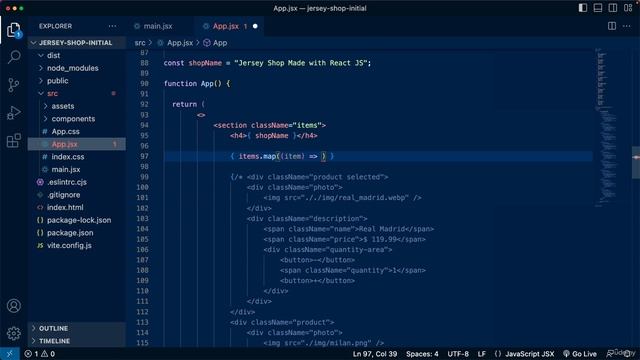This screenshot has width=640, height=360.
Task: Toggle panel layout icon in title bar
Action: click(x=598, y=8)
